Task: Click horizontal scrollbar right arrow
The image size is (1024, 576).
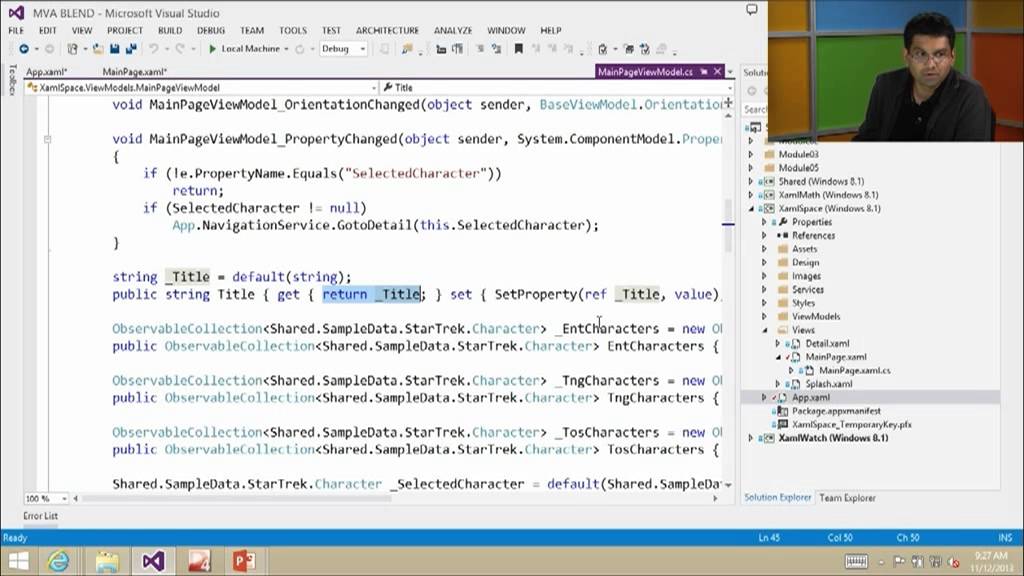Action: click(x=715, y=498)
